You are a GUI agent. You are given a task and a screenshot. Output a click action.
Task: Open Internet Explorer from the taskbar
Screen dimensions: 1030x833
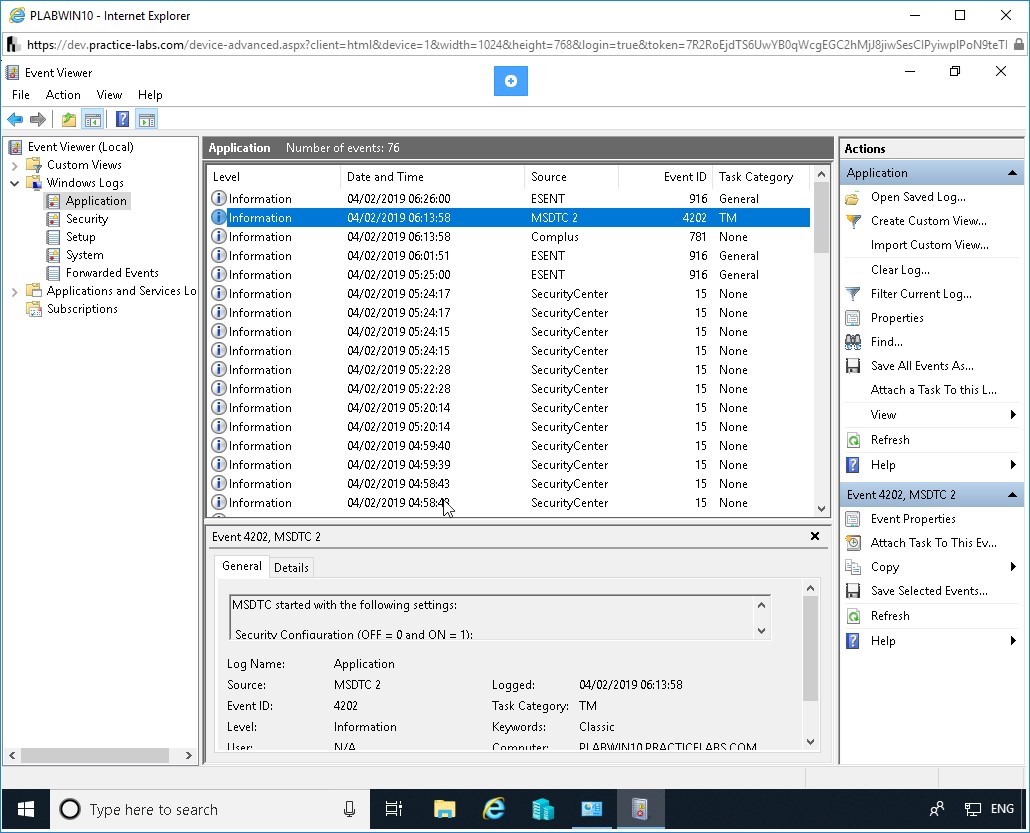494,809
